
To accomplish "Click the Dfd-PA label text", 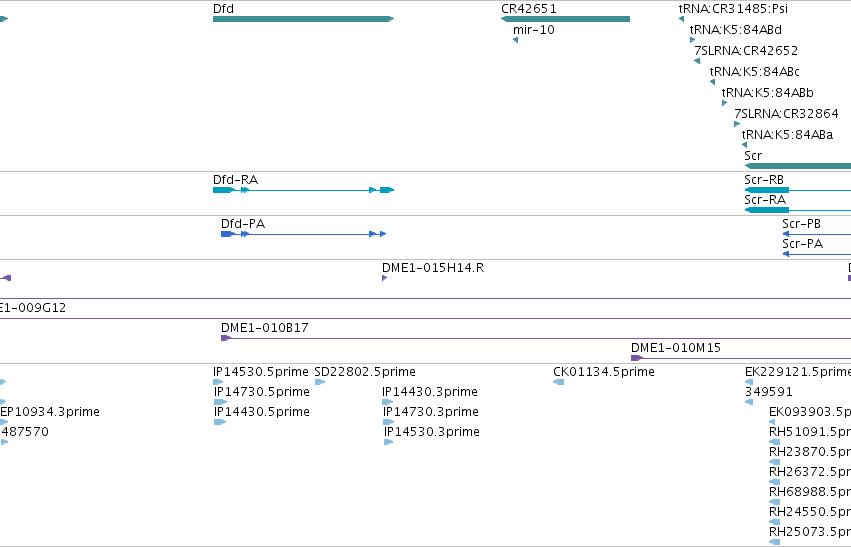I will point(243,224).
